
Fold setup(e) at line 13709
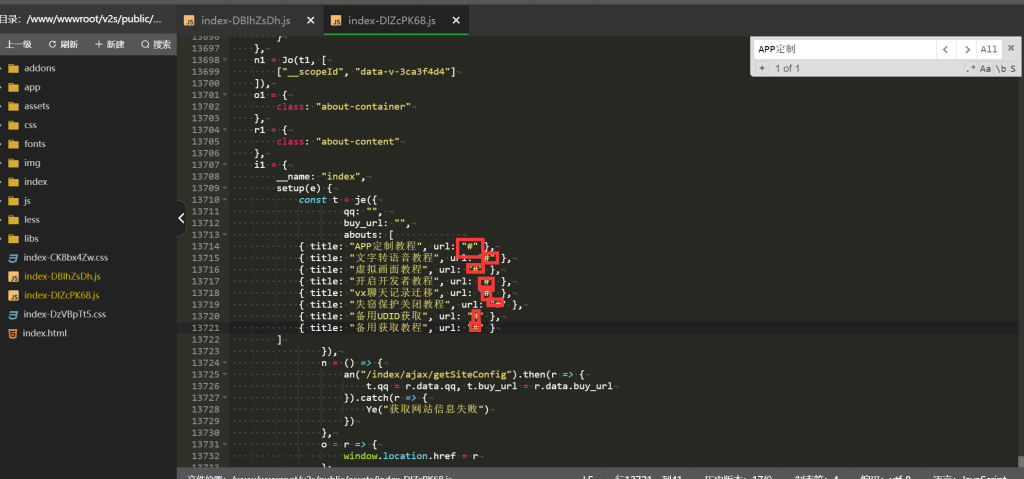coord(225,188)
